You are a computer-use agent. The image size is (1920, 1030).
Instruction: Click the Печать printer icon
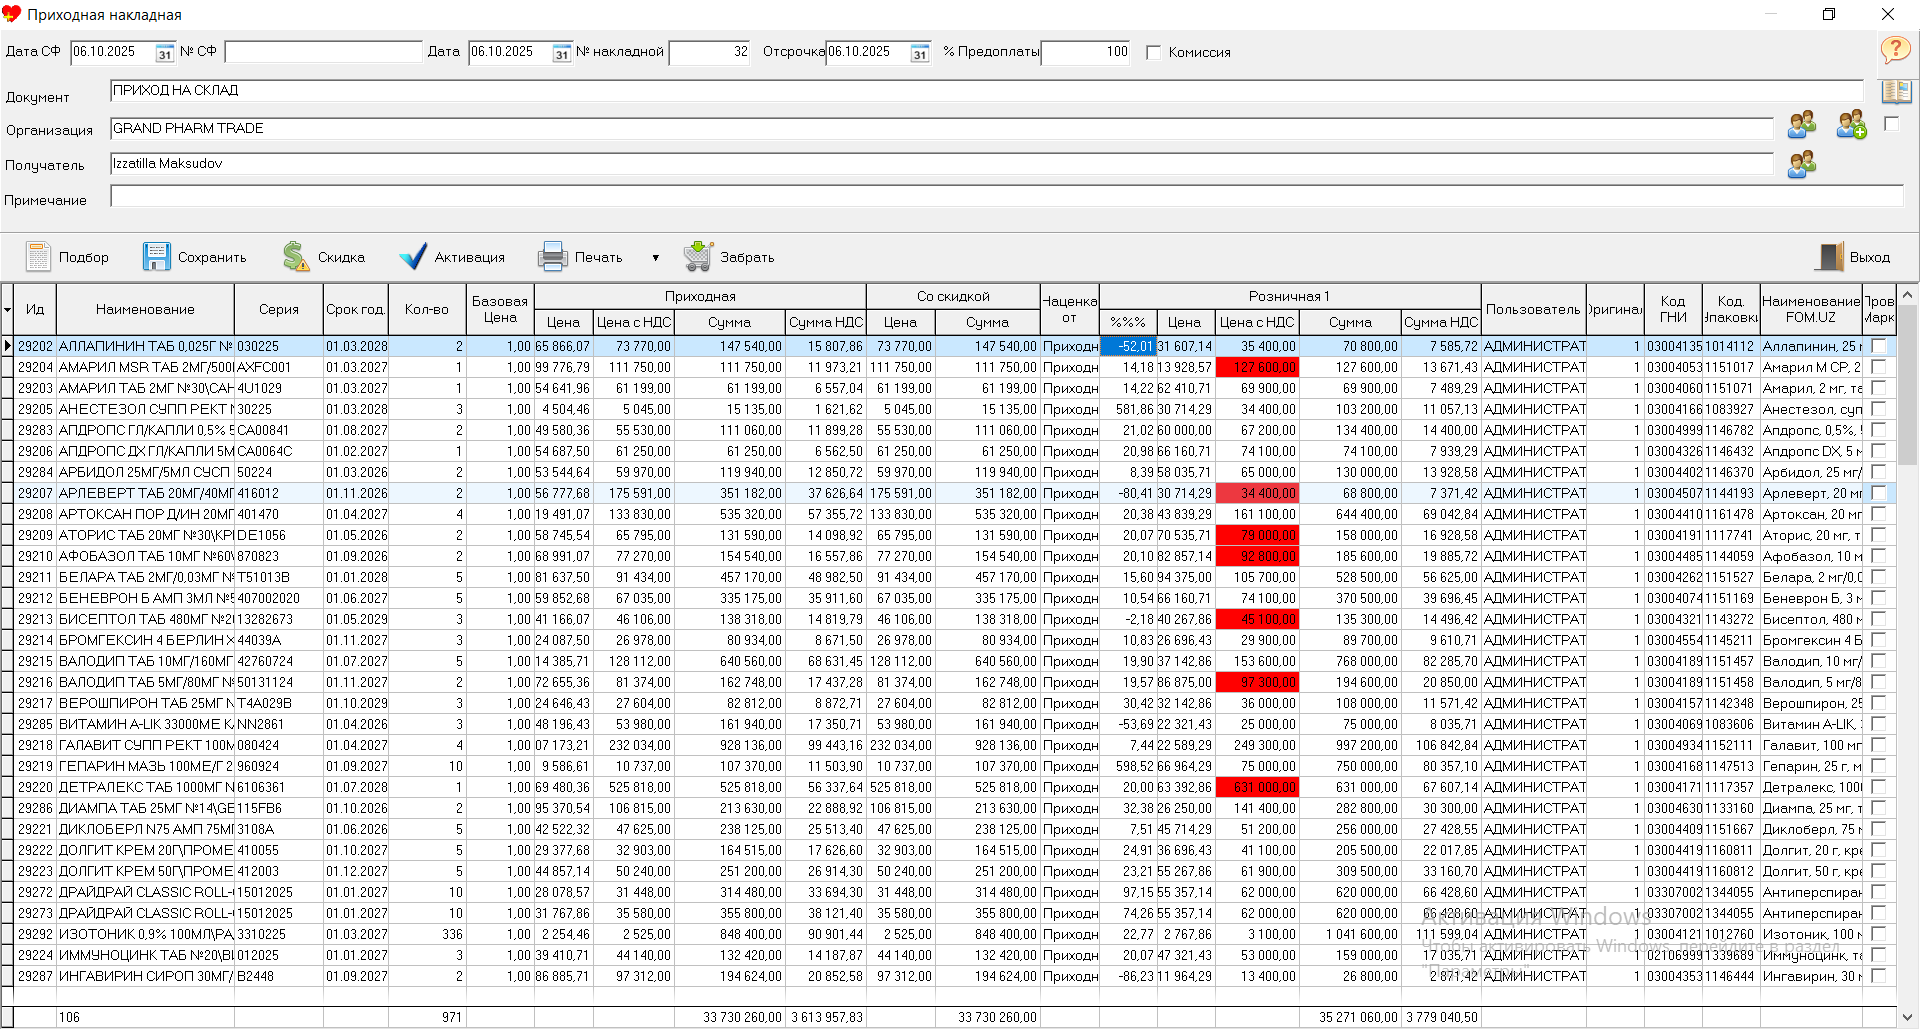(553, 257)
